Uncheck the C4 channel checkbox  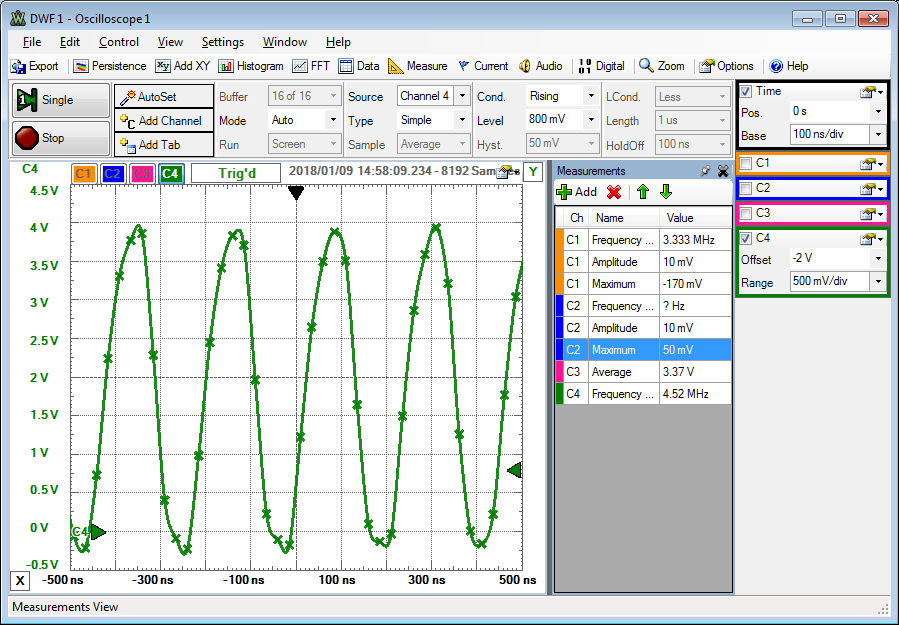746,238
